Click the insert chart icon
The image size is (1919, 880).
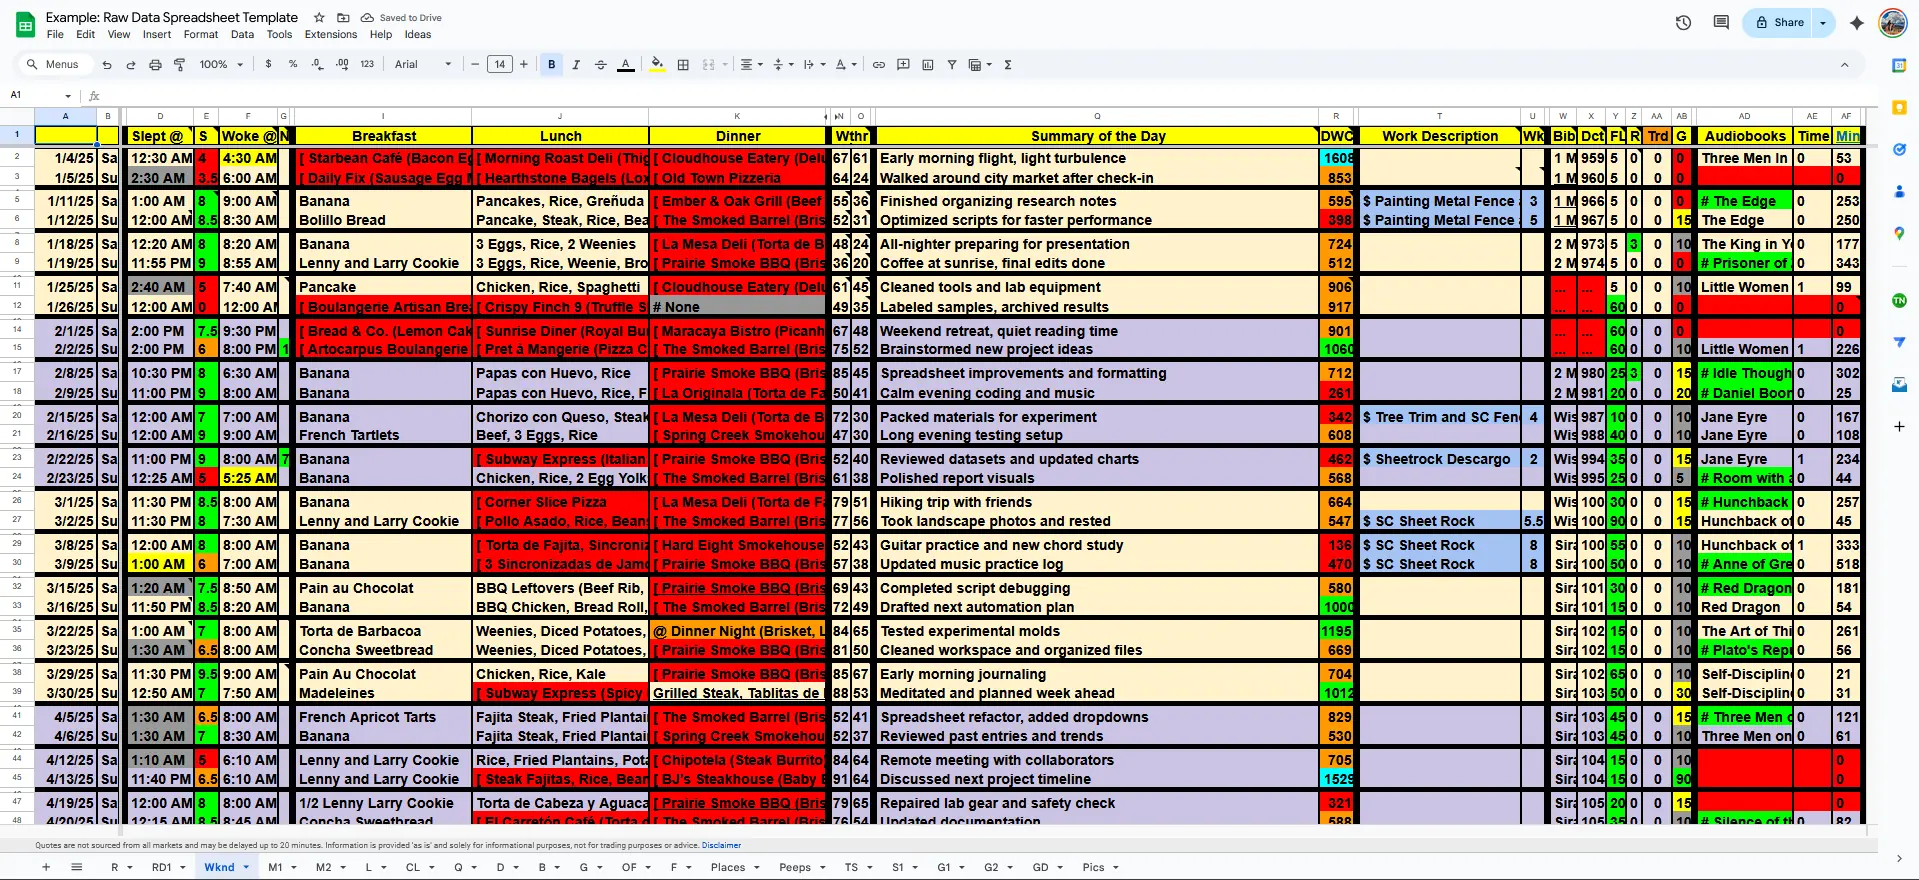coord(928,65)
